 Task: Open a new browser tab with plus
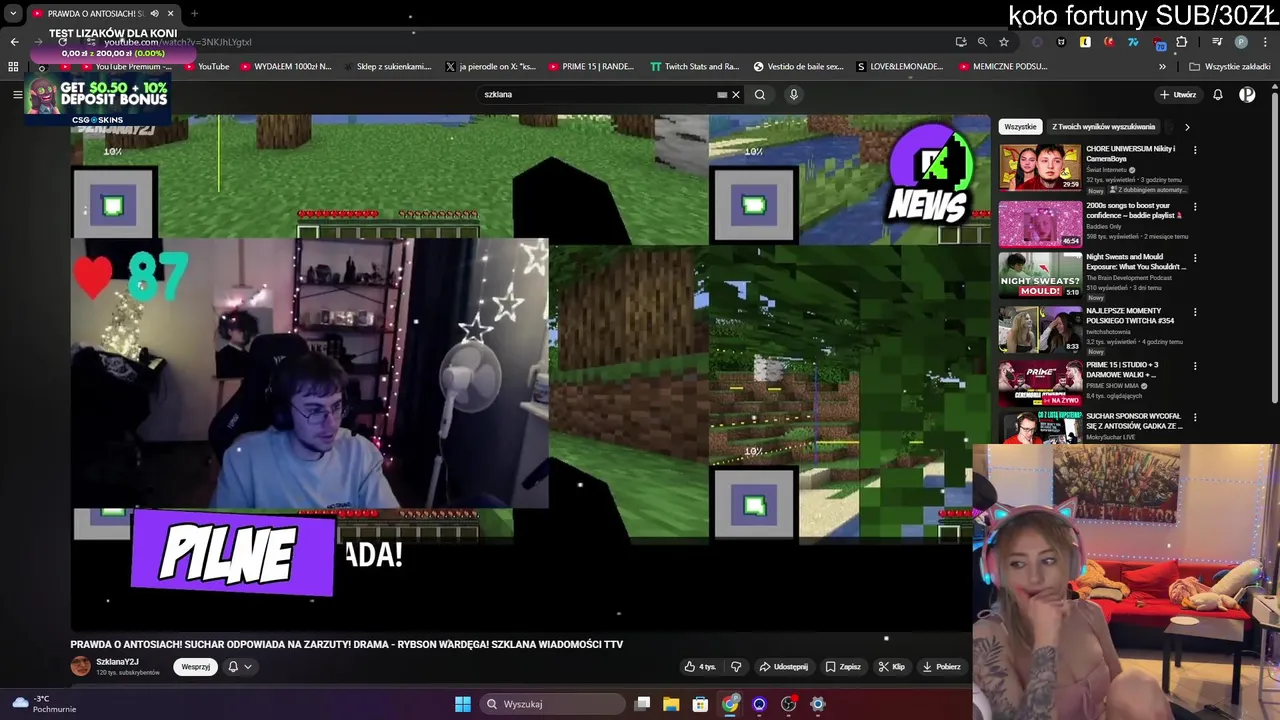point(194,14)
